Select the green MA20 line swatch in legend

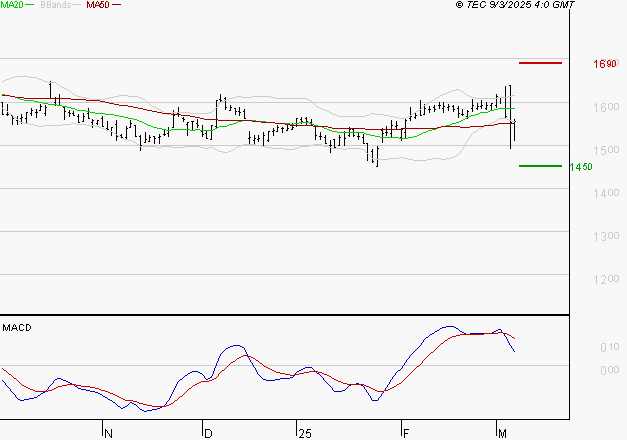coord(29,5)
